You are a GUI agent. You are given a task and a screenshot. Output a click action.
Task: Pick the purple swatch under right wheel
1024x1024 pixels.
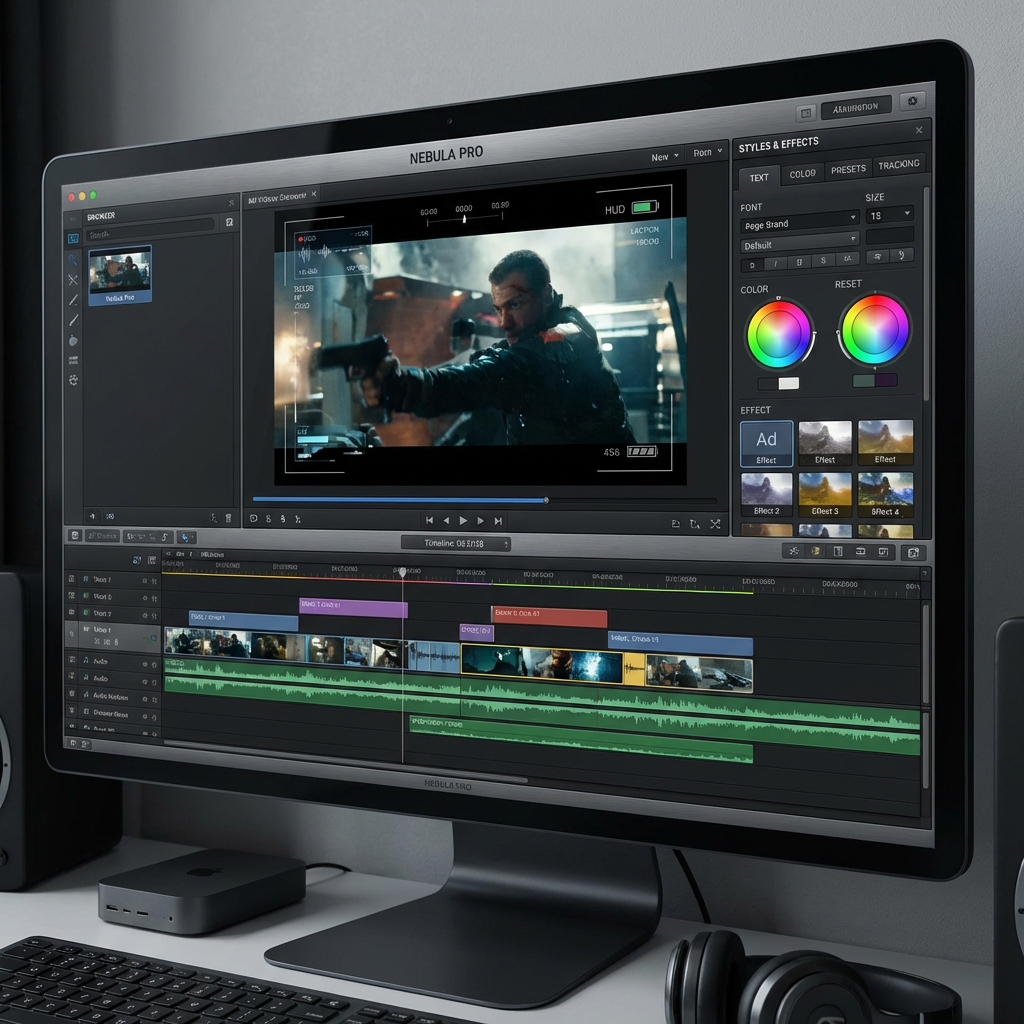[x=886, y=380]
